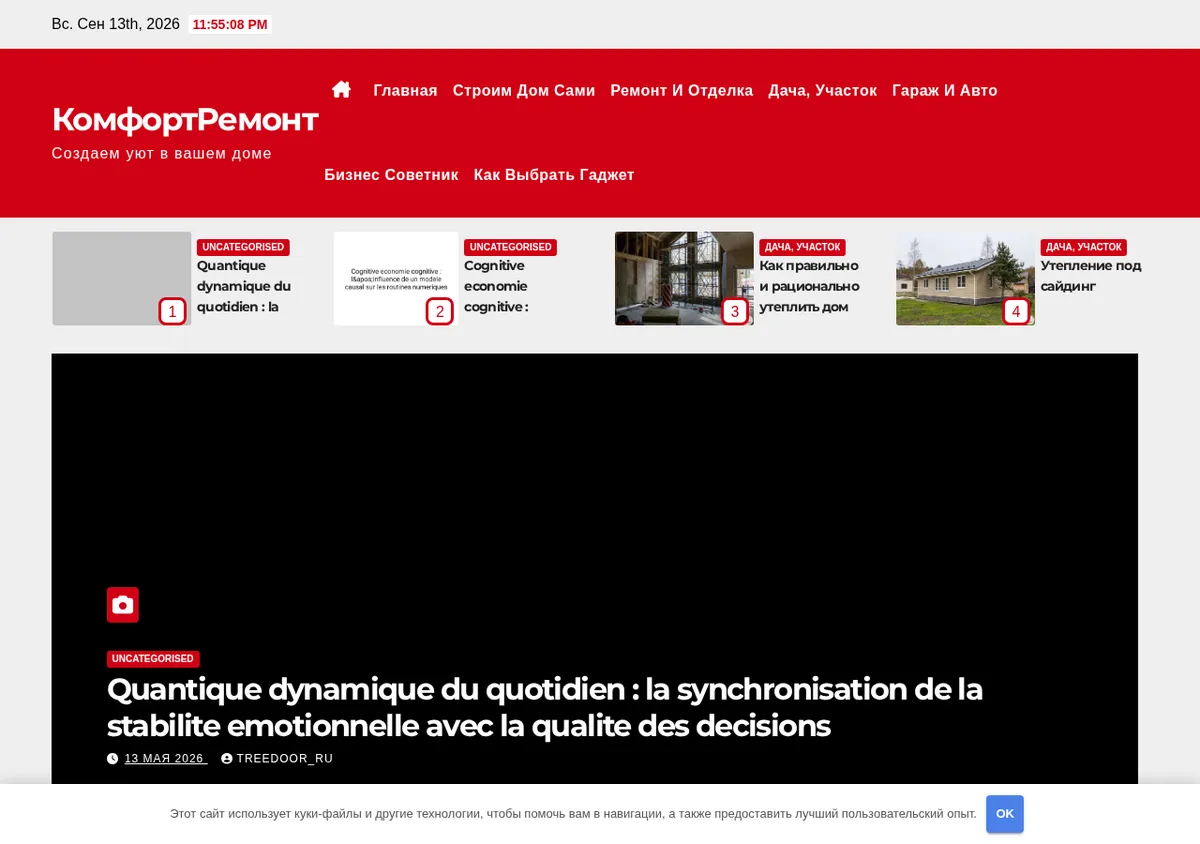
Task: Click the home icon in navigation bar
Action: tap(341, 90)
